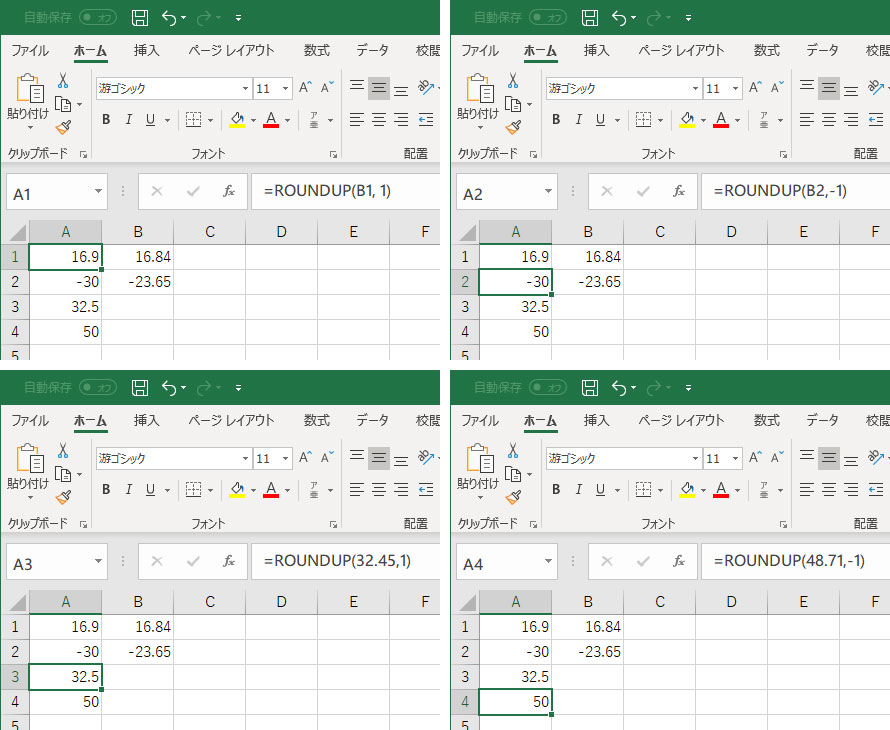Click Undo arrow in the A2 window

(619, 18)
